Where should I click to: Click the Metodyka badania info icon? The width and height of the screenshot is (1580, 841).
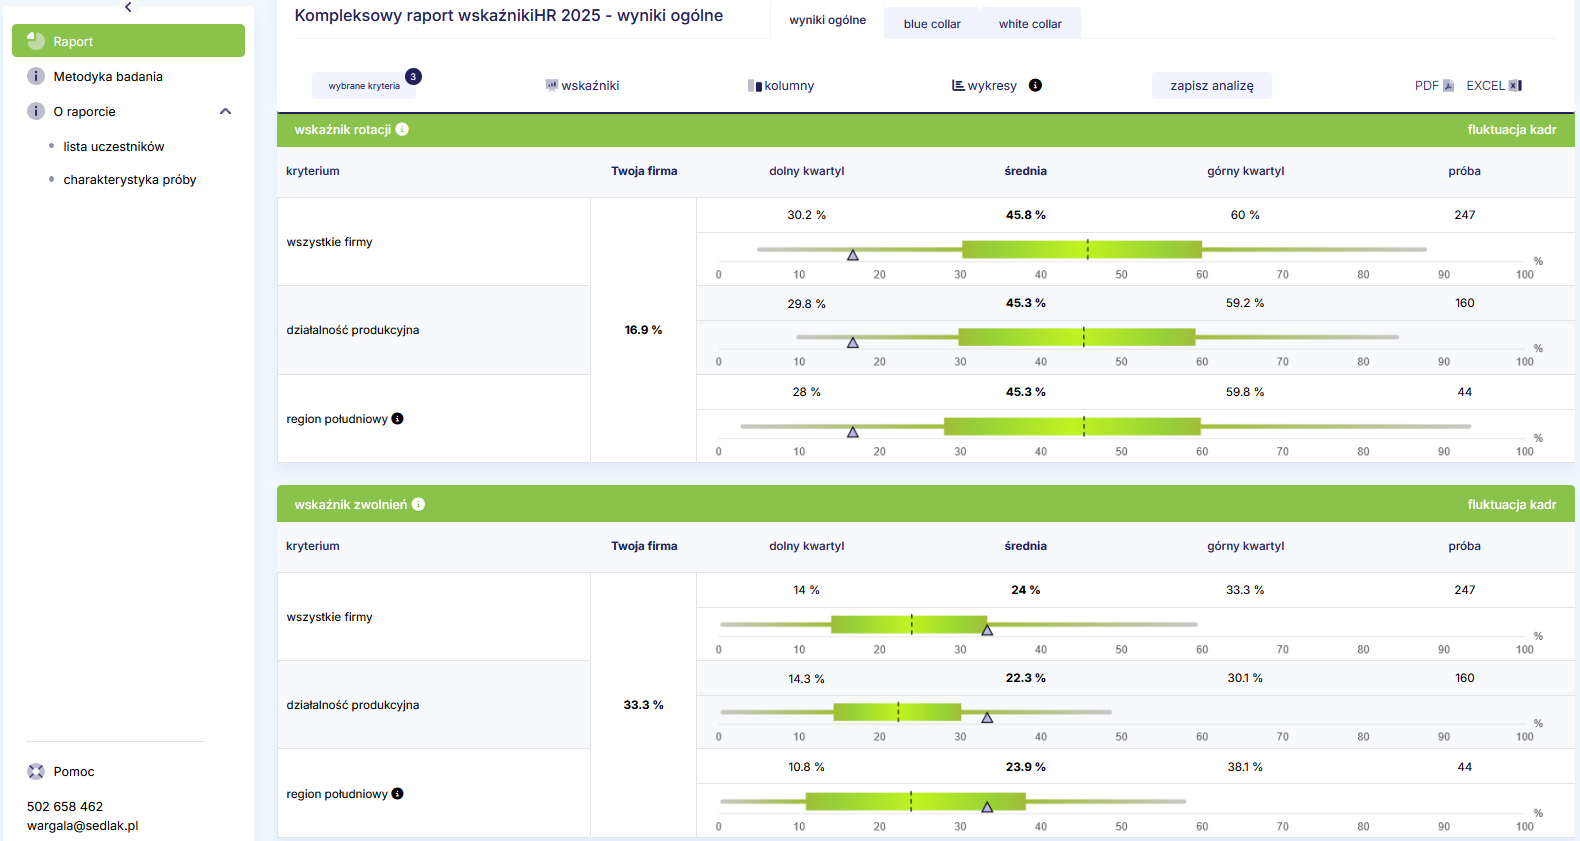tap(36, 76)
